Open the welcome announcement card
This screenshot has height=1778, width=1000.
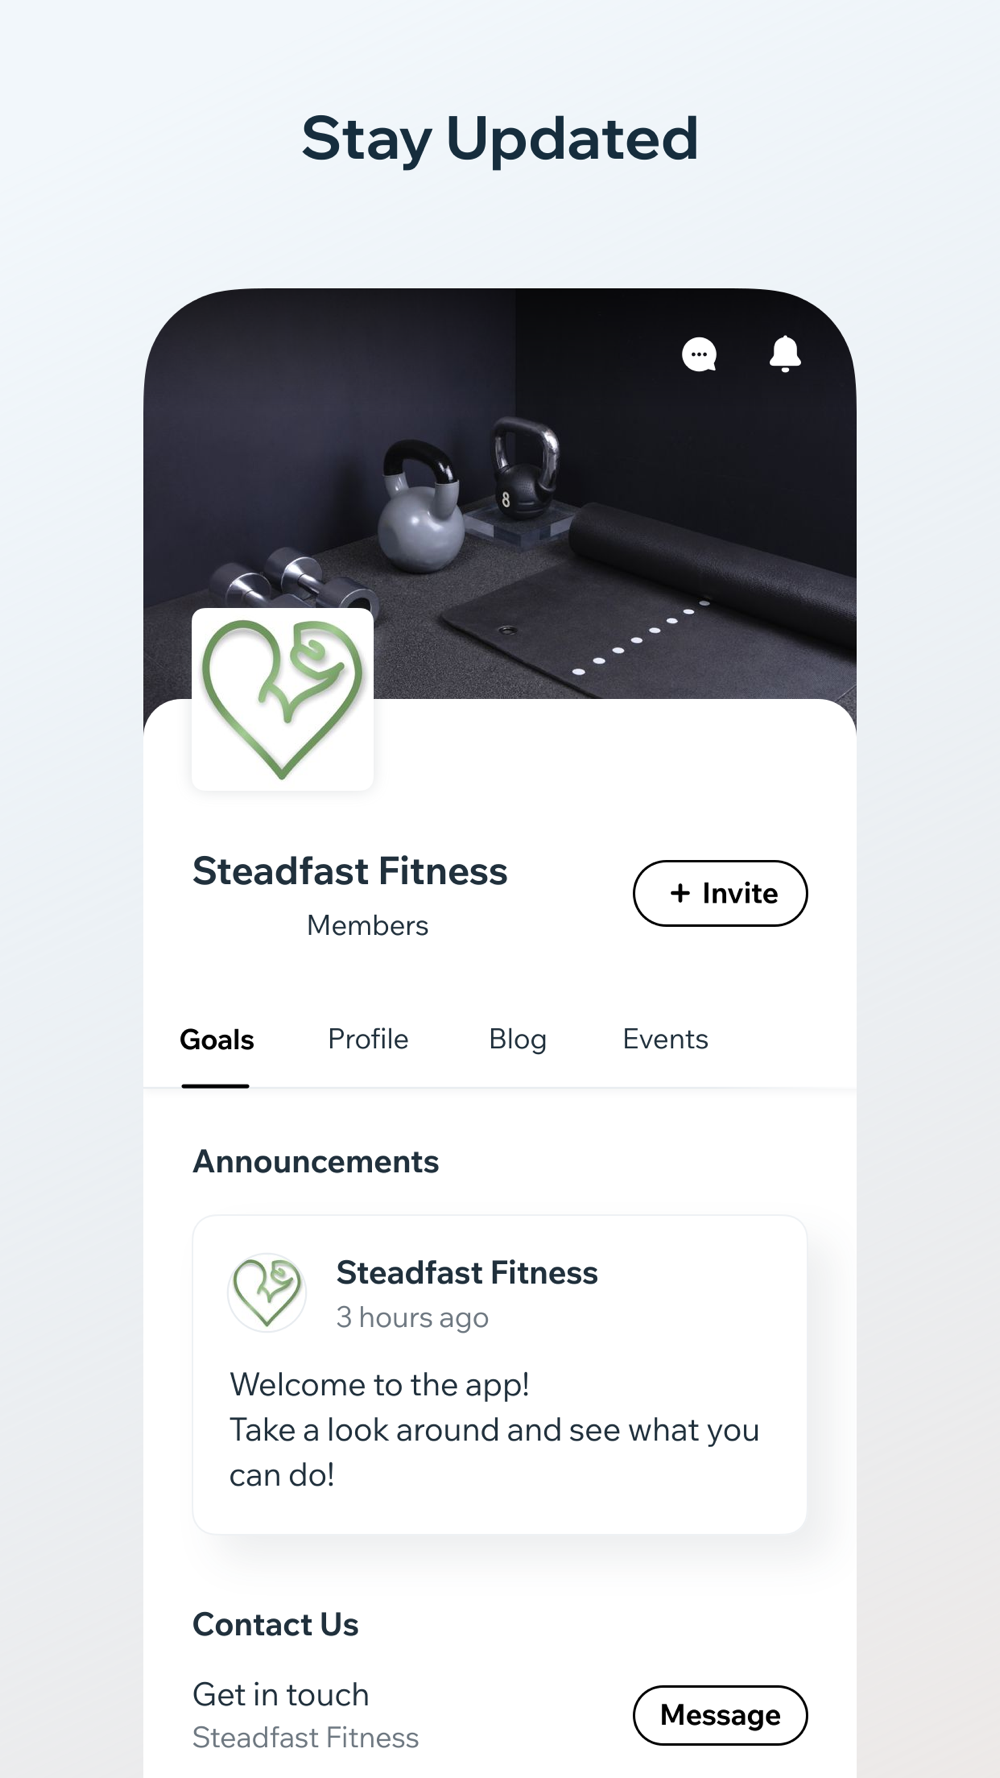[x=500, y=1375]
